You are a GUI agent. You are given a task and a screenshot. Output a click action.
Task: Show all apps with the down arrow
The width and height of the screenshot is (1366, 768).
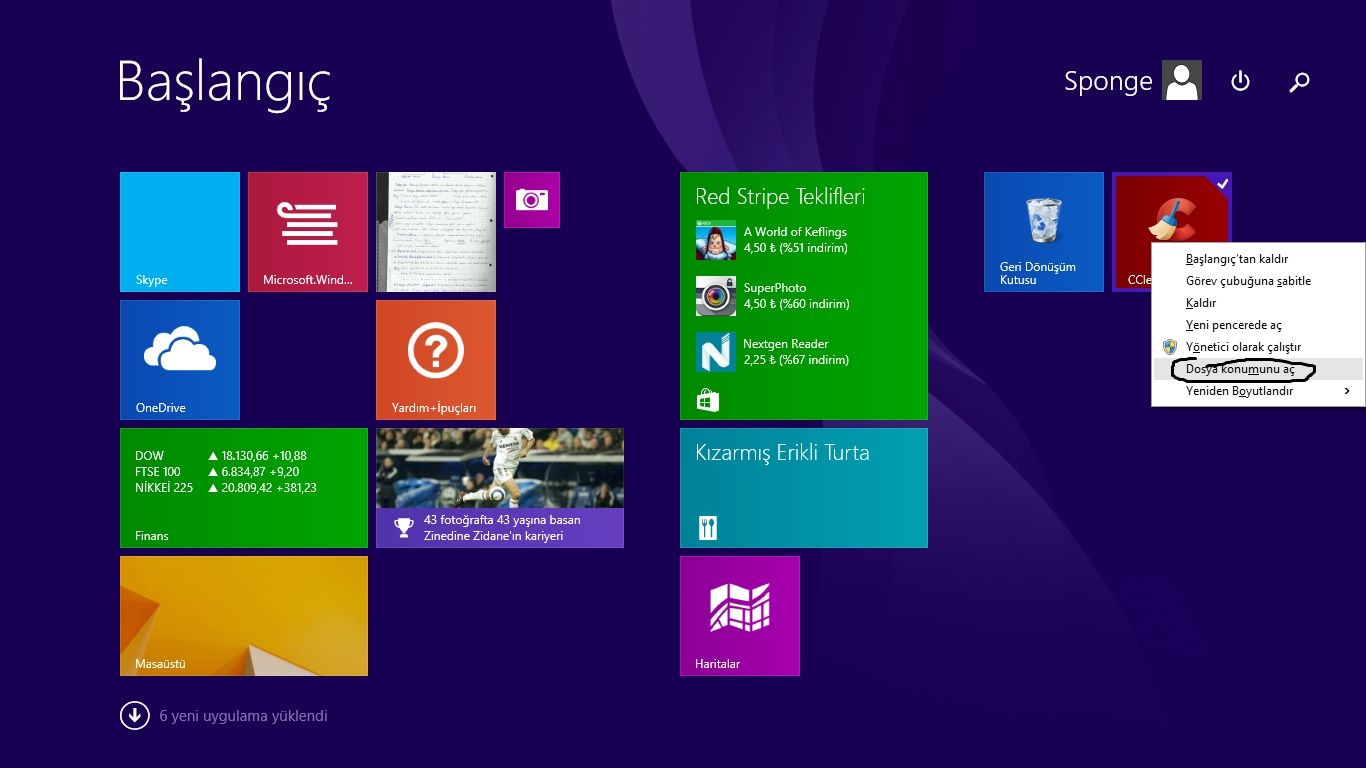[x=134, y=716]
